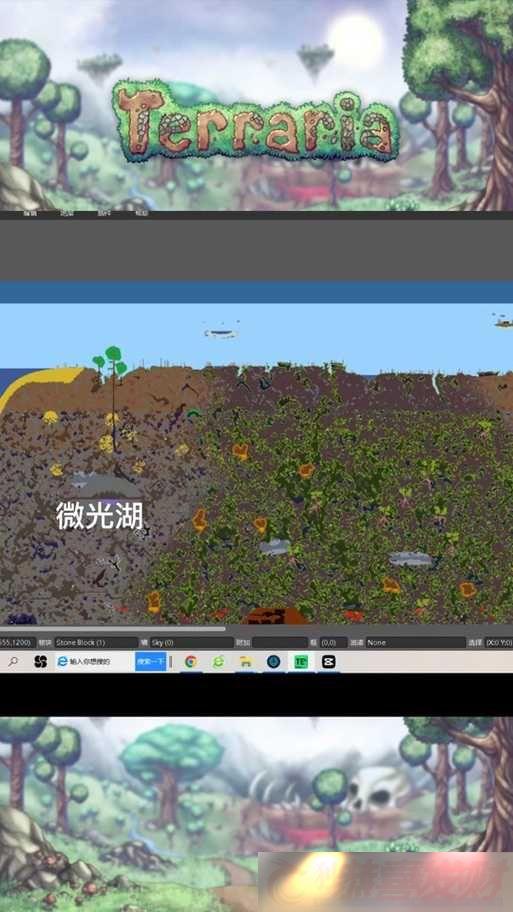Click the blue 搜索一下 button
The width and height of the screenshot is (513, 912).
pos(151,661)
